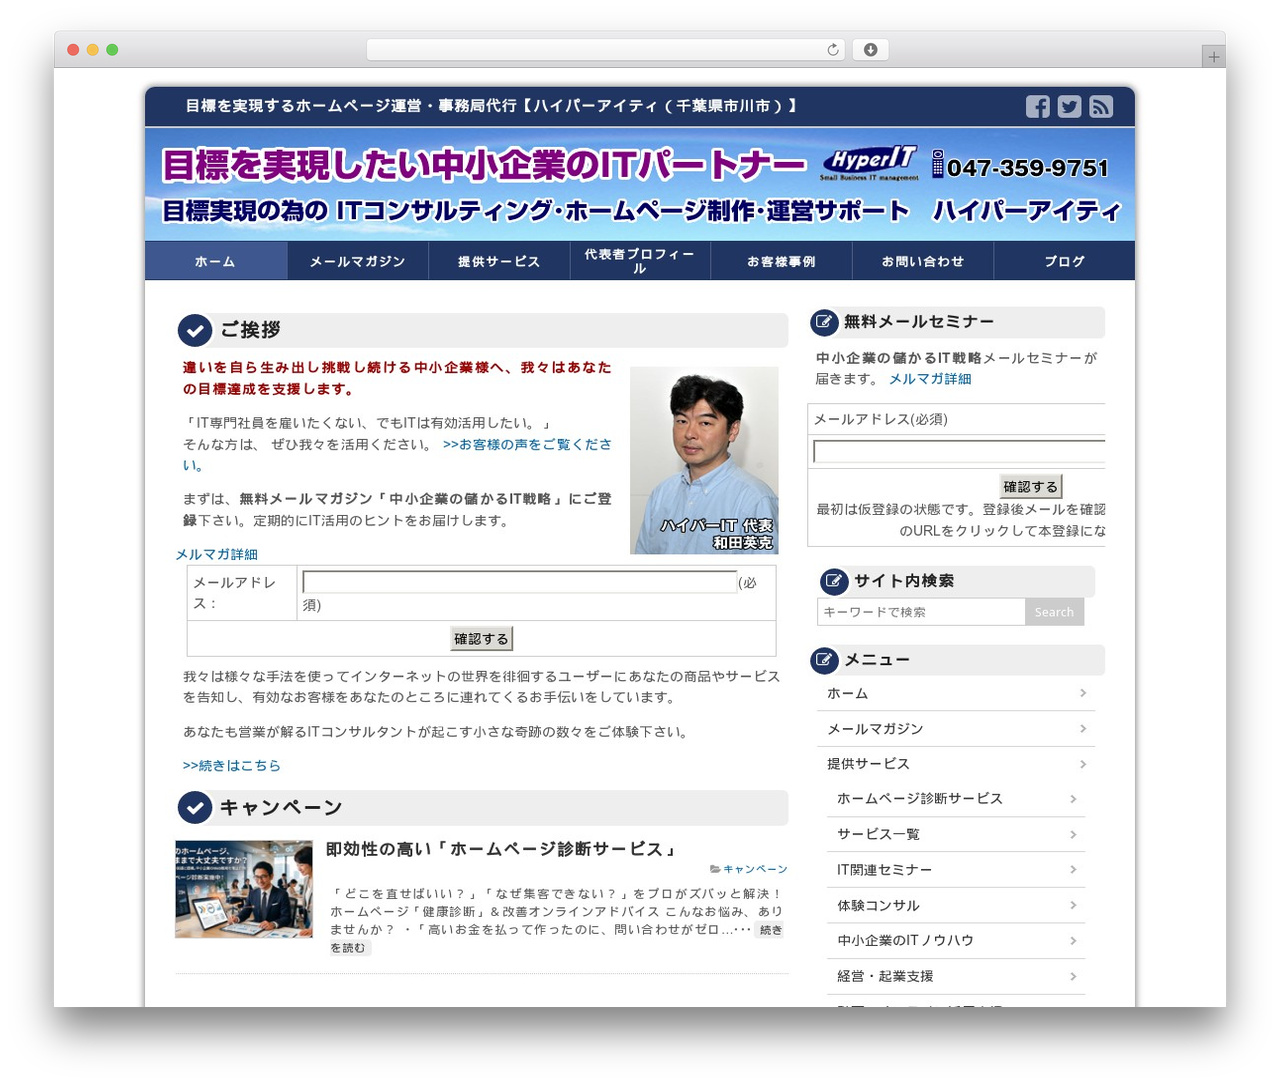Image resolution: width=1280 pixels, height=1084 pixels.
Task: Open the Facebook icon in header
Action: 1037,106
